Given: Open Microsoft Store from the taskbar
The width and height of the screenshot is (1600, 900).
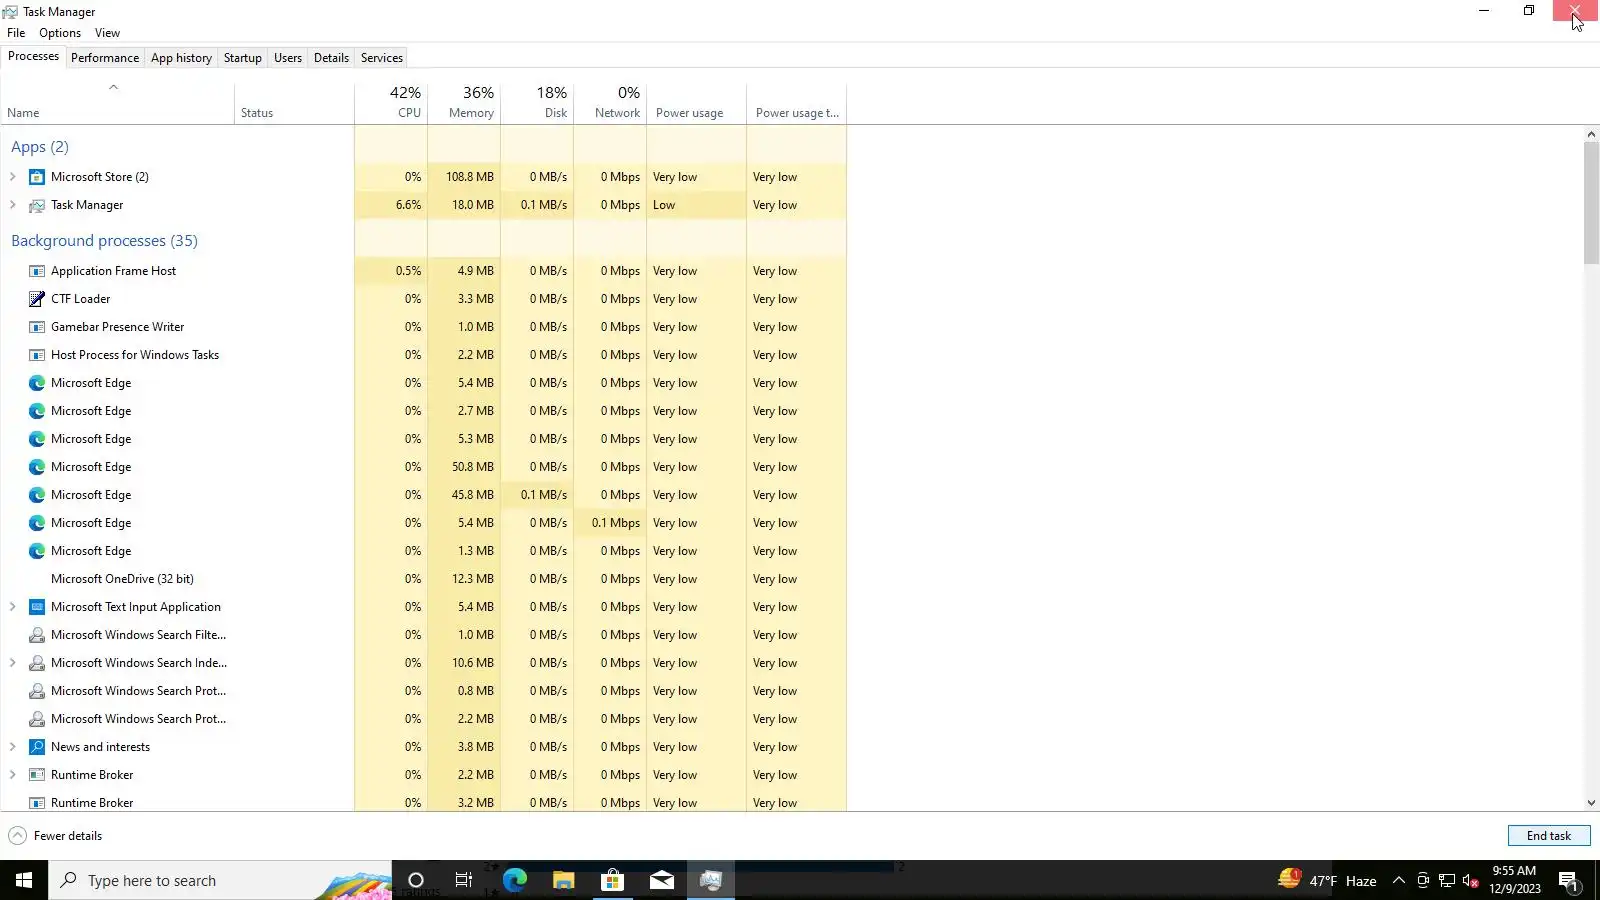Looking at the screenshot, I should (x=612, y=880).
